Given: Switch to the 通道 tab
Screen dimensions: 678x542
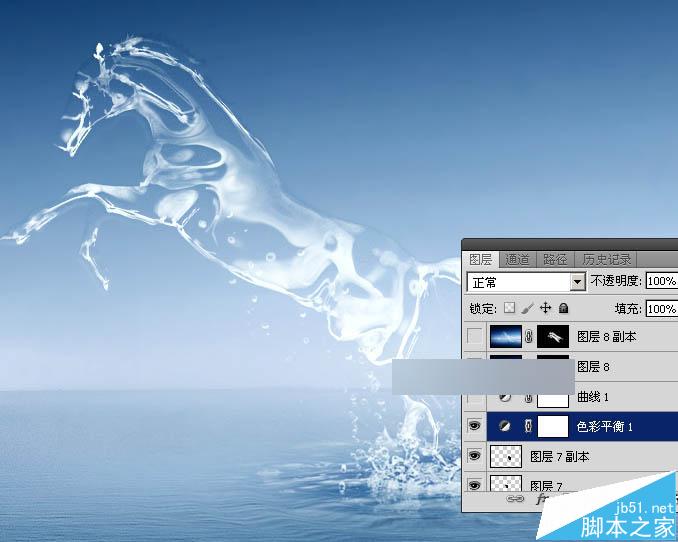Looking at the screenshot, I should (x=518, y=260).
